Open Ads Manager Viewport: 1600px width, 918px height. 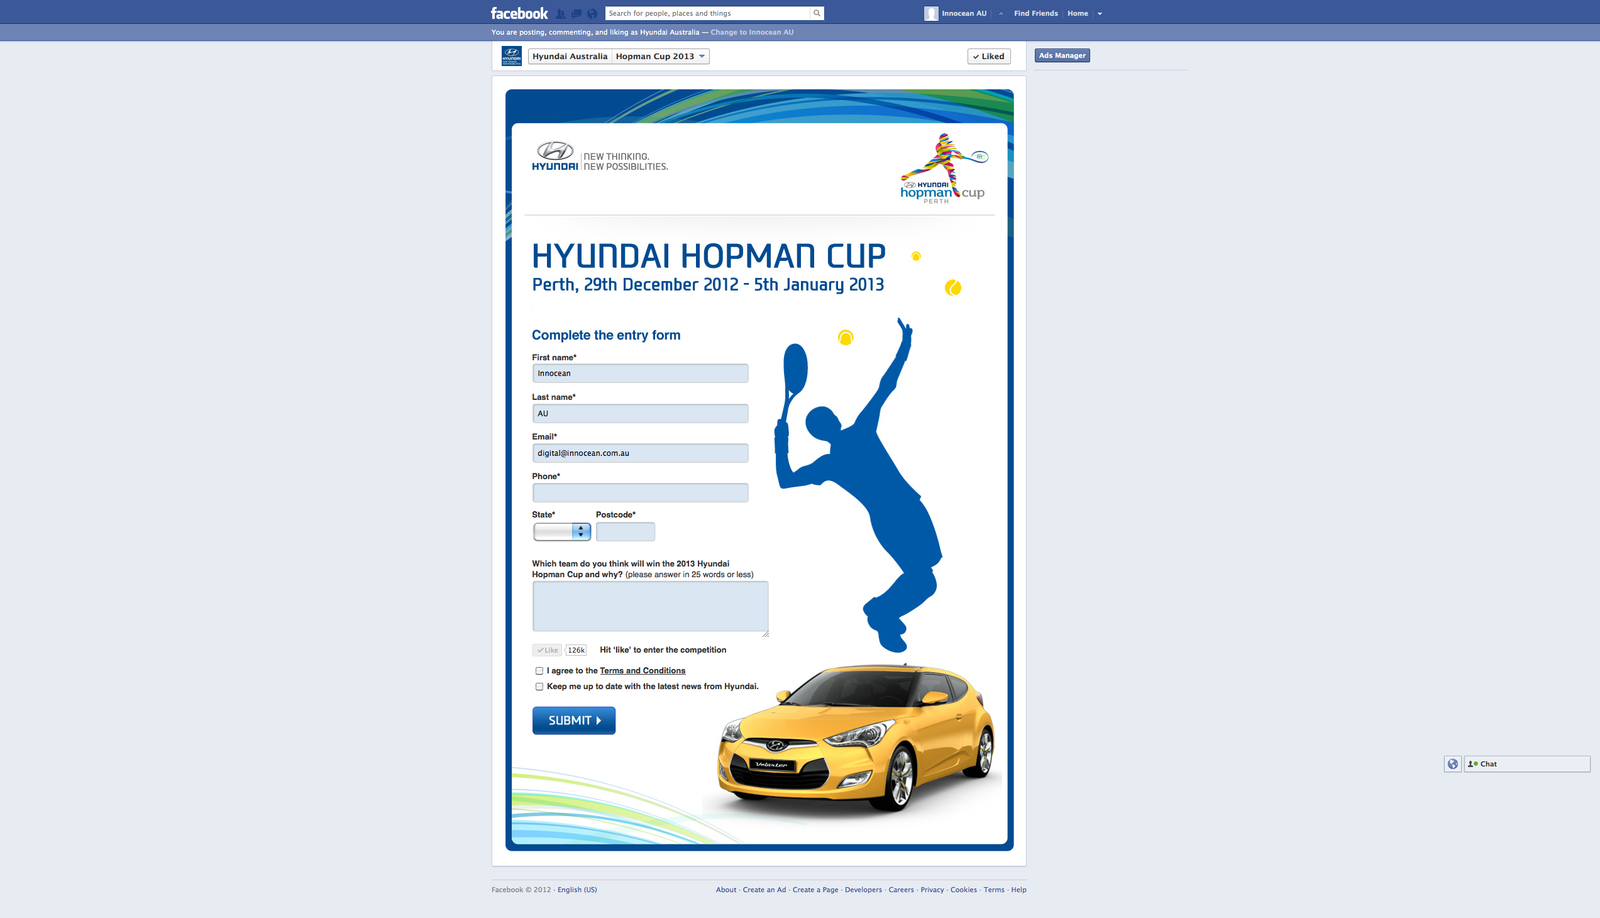pos(1062,56)
